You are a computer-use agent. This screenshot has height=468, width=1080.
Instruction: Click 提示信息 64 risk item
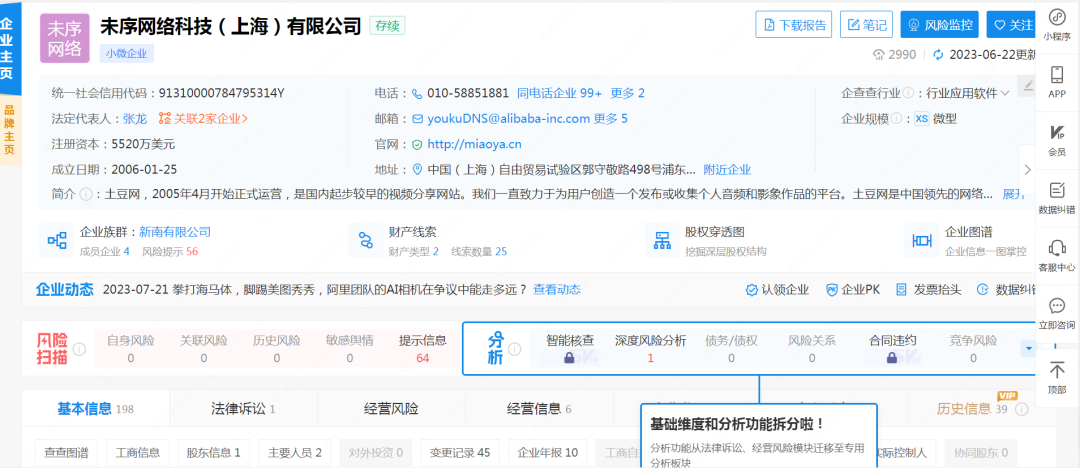click(x=423, y=349)
